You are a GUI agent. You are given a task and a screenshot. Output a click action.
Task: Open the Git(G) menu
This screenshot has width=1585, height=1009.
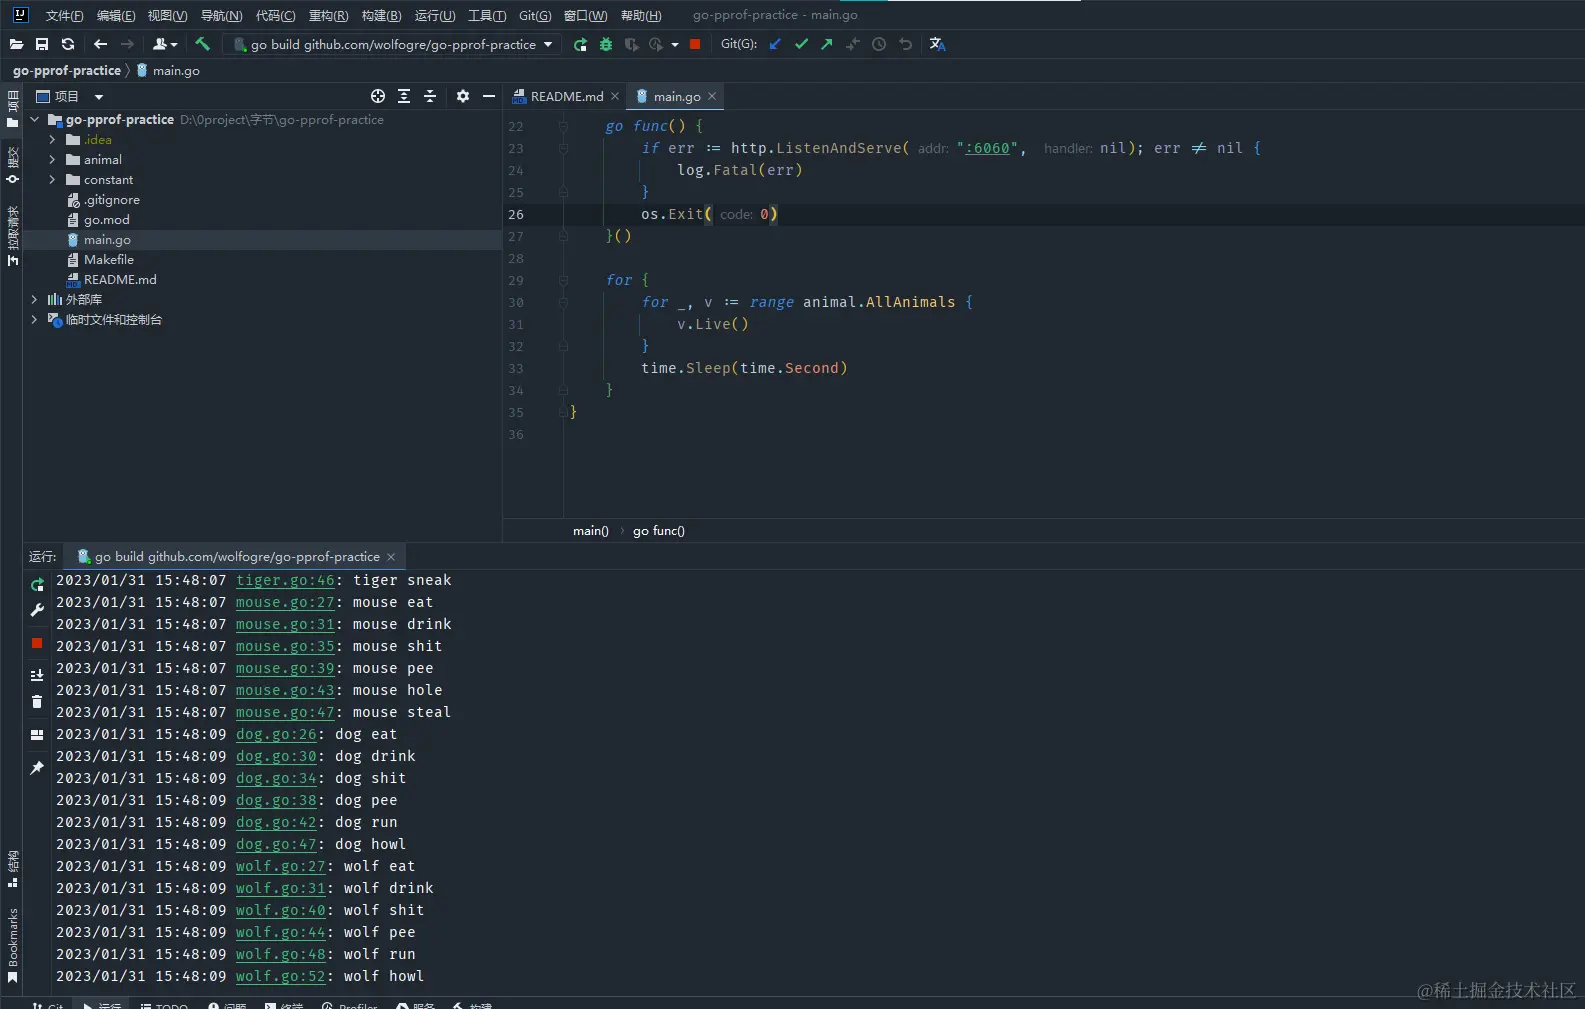535,15
